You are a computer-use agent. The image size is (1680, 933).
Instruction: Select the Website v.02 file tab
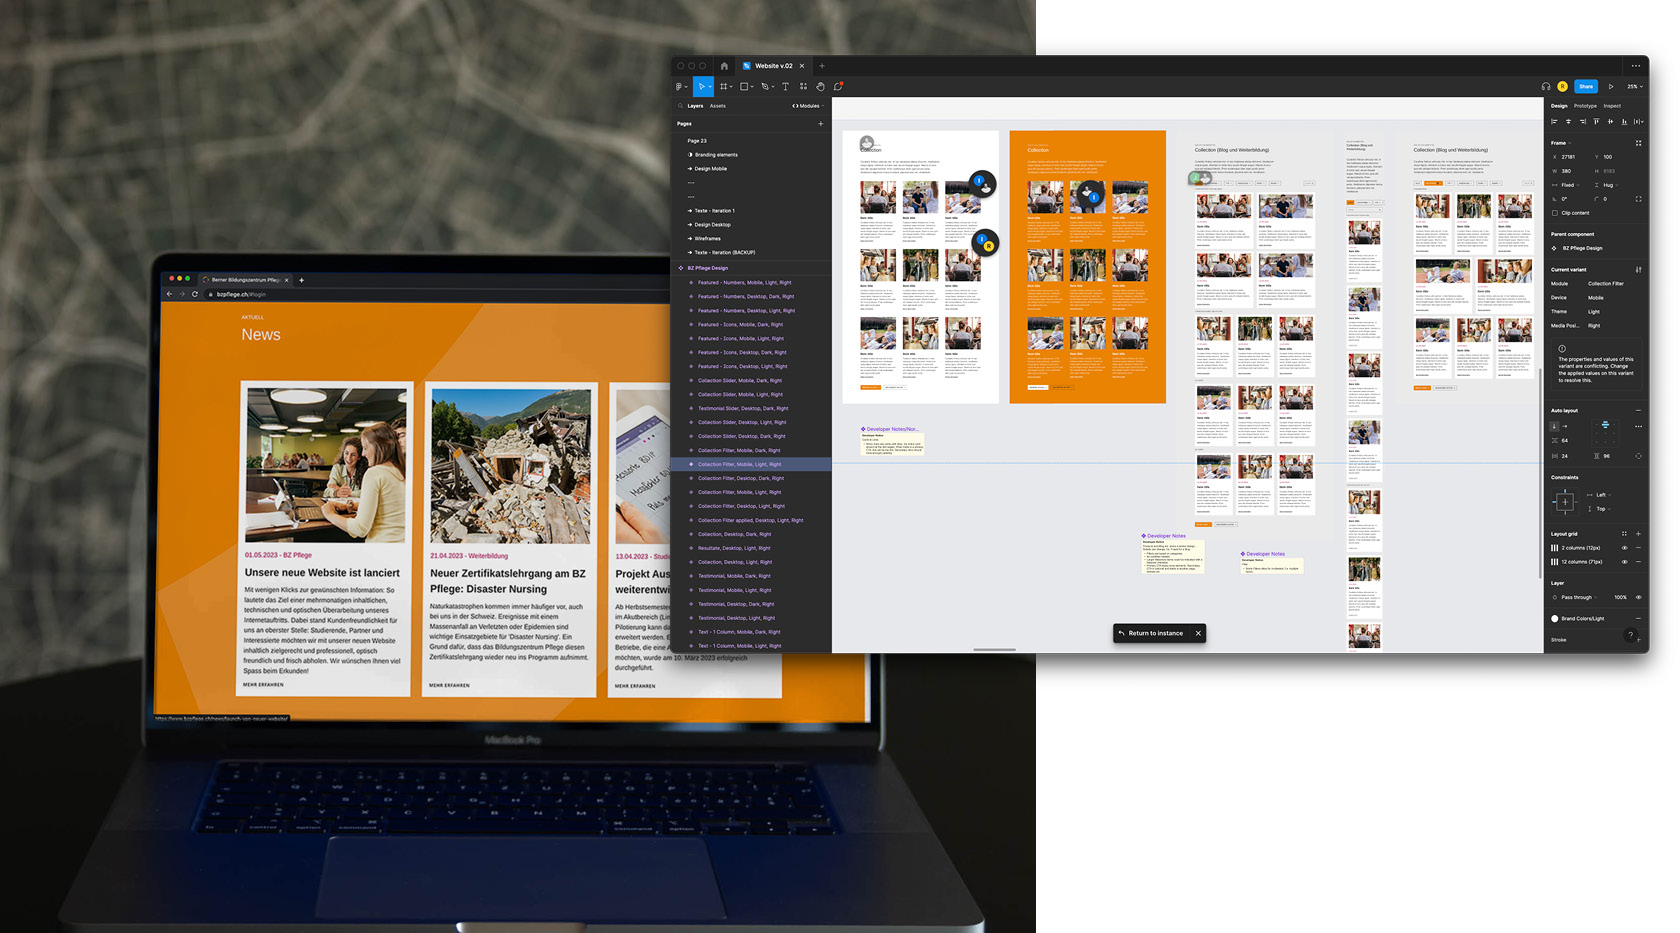click(773, 66)
